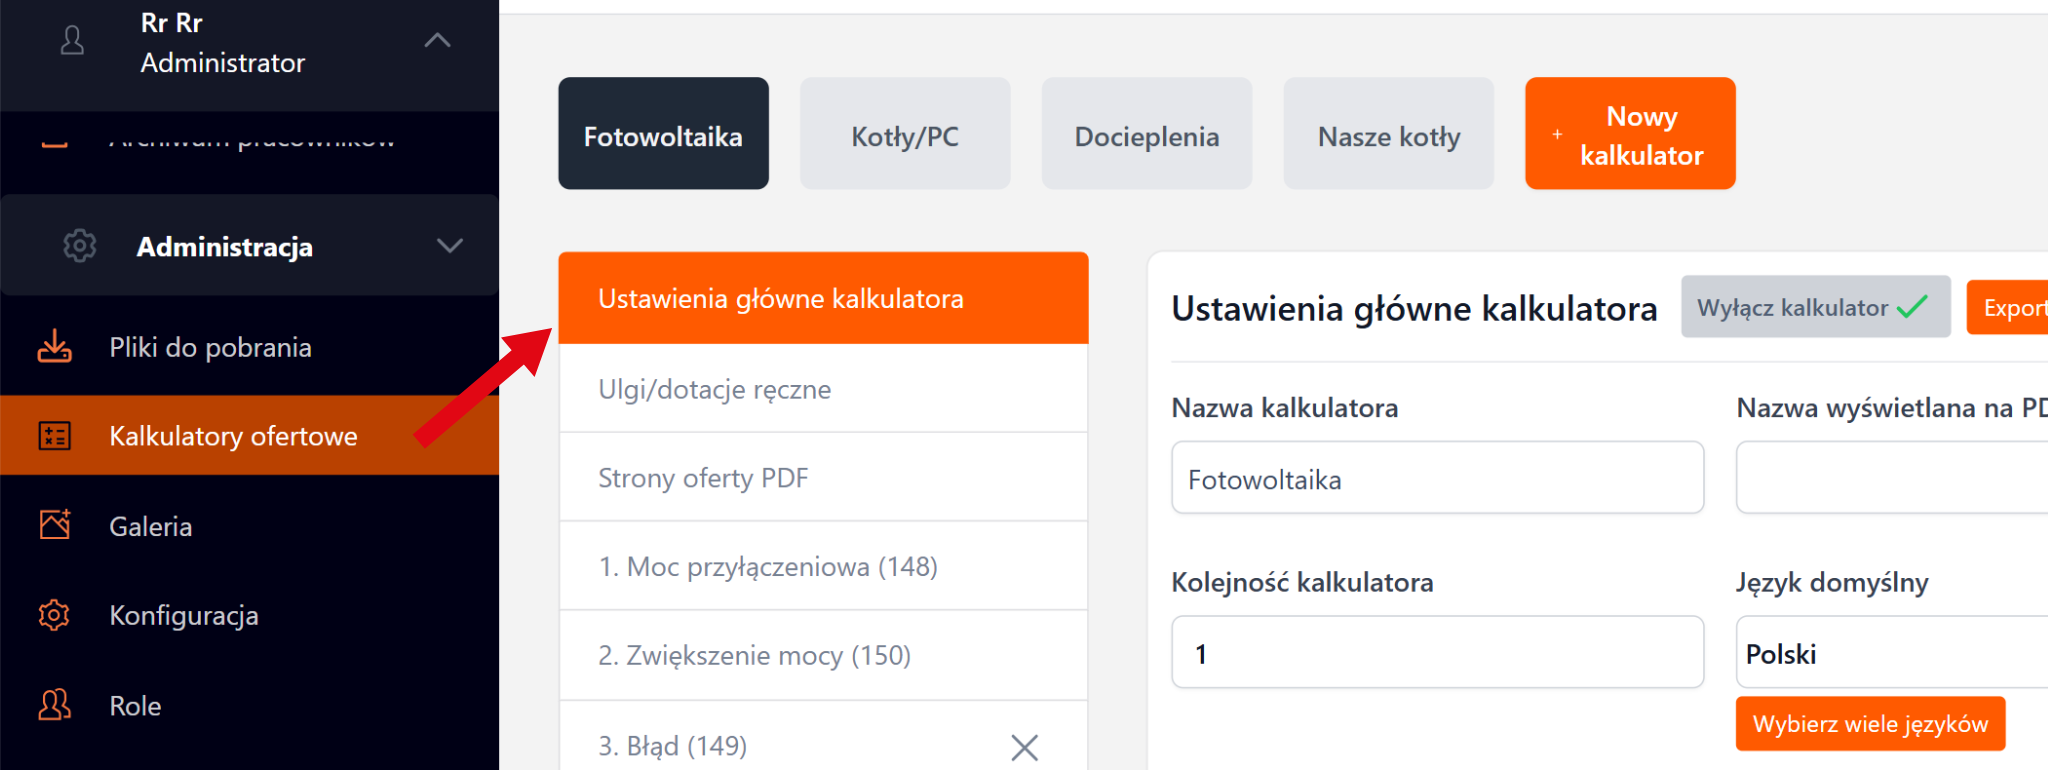Open the Język domyślny Polski dropdown
Screen dimensions: 2048x770
click(x=1890, y=653)
